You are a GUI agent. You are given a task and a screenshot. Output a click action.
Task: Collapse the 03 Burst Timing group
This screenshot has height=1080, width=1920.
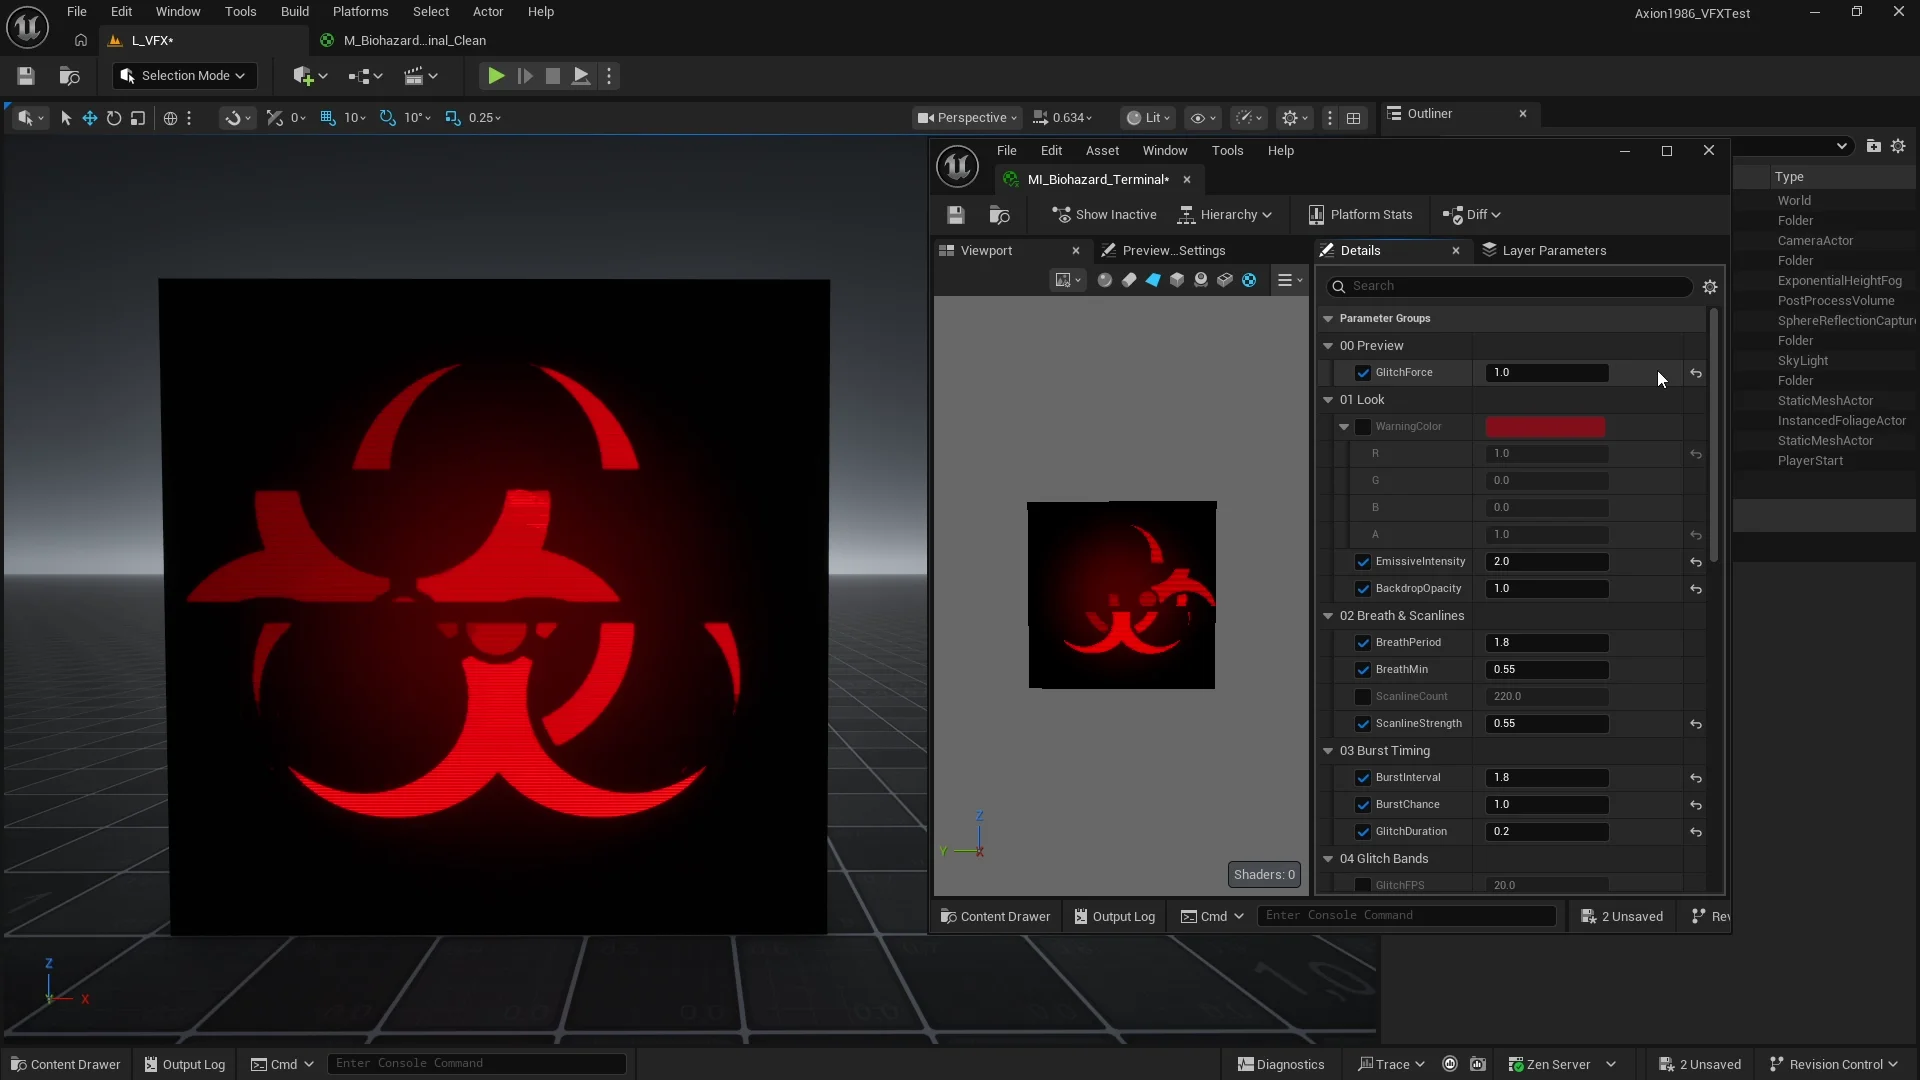1328,751
